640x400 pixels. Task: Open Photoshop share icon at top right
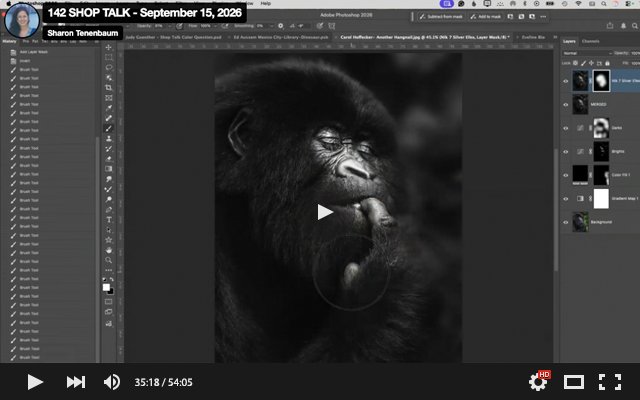[610, 26]
